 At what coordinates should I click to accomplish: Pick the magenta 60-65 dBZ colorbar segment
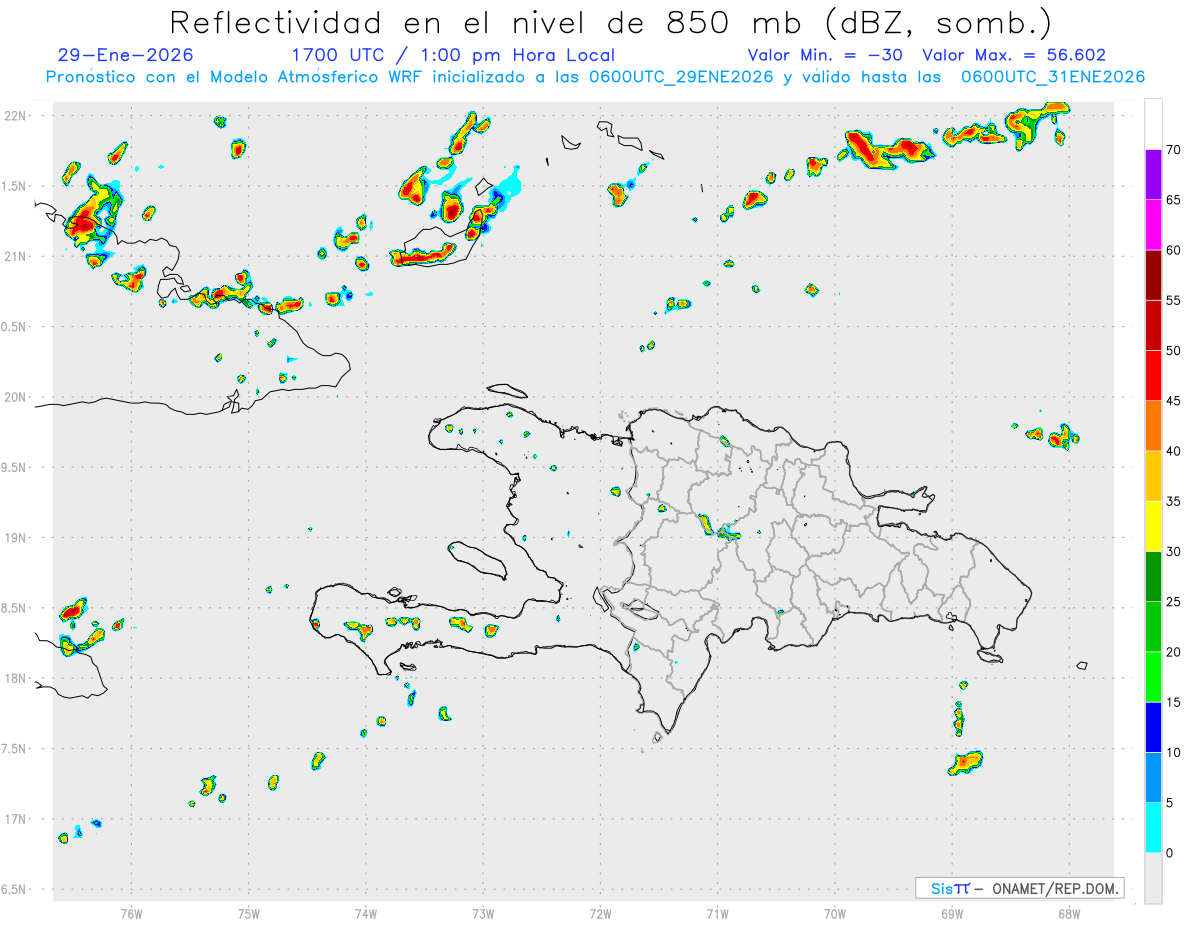point(1153,225)
